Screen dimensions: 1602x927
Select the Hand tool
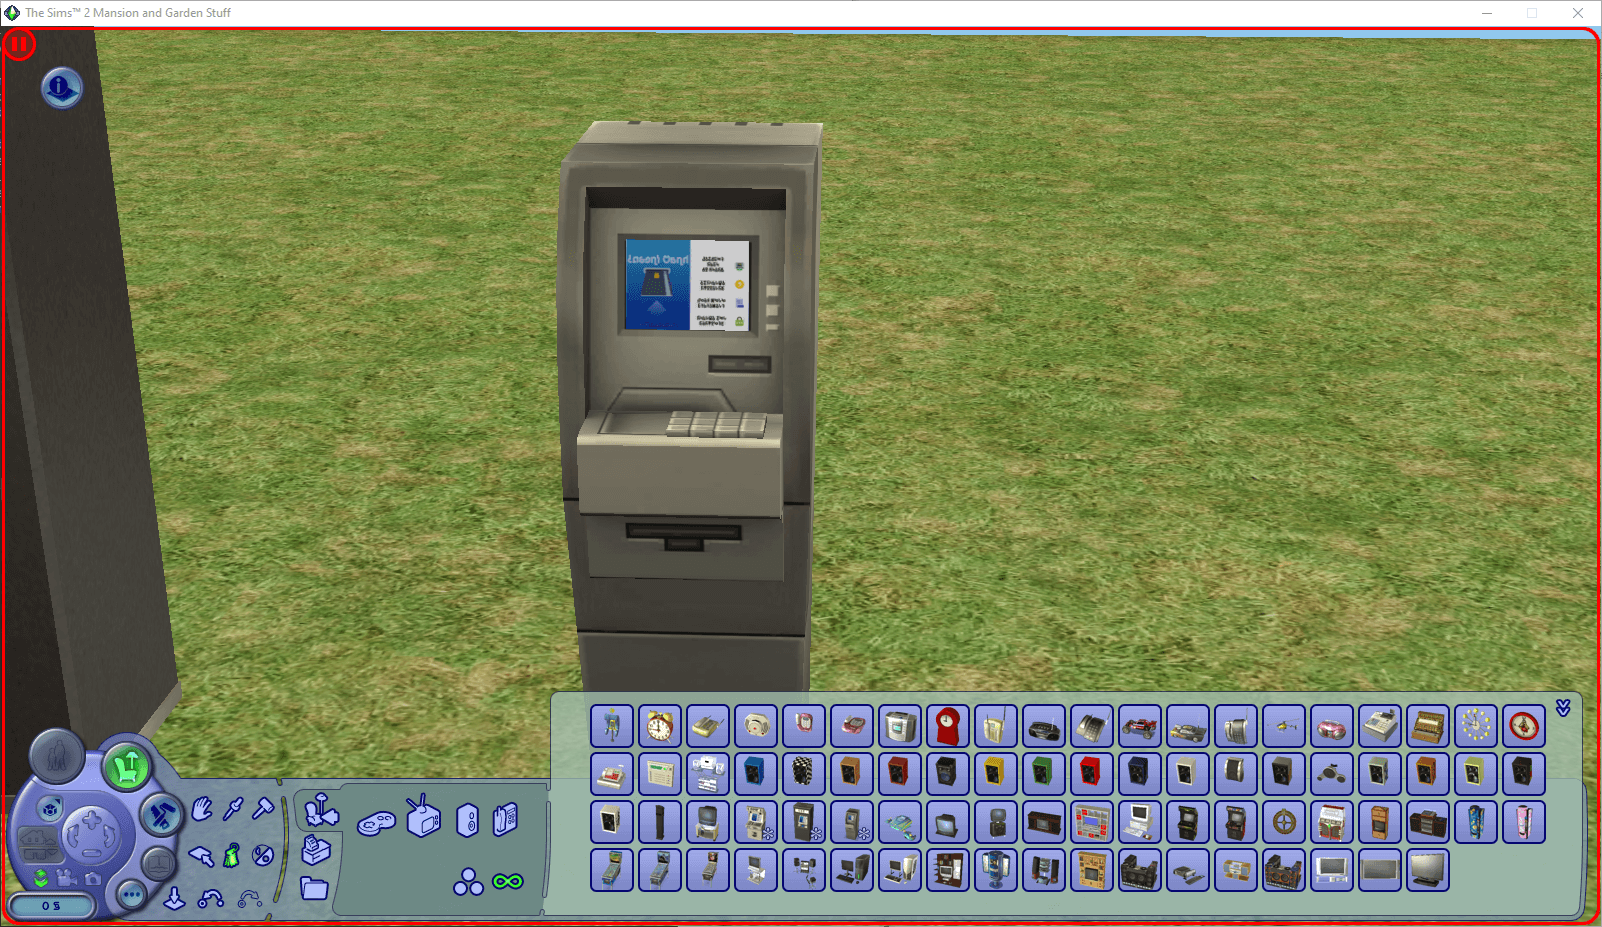pyautogui.click(x=202, y=808)
